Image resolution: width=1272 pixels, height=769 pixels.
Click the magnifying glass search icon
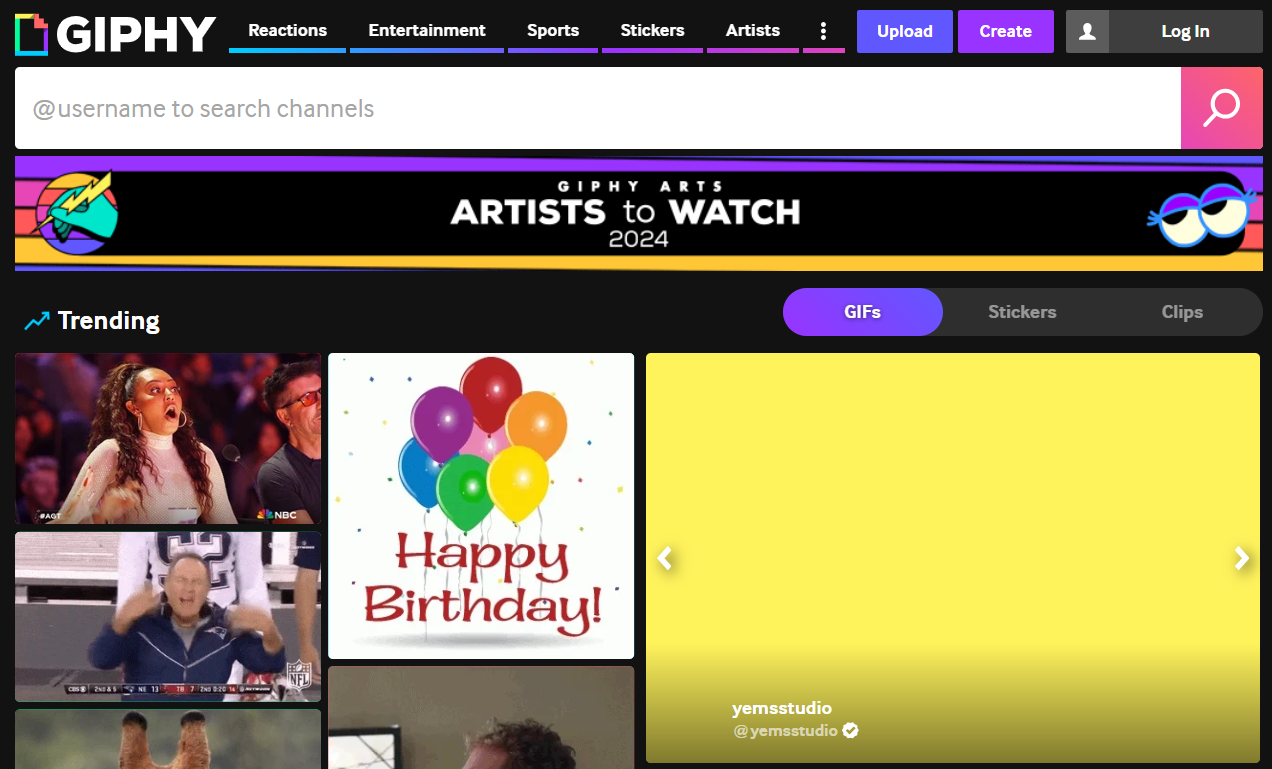click(1221, 108)
